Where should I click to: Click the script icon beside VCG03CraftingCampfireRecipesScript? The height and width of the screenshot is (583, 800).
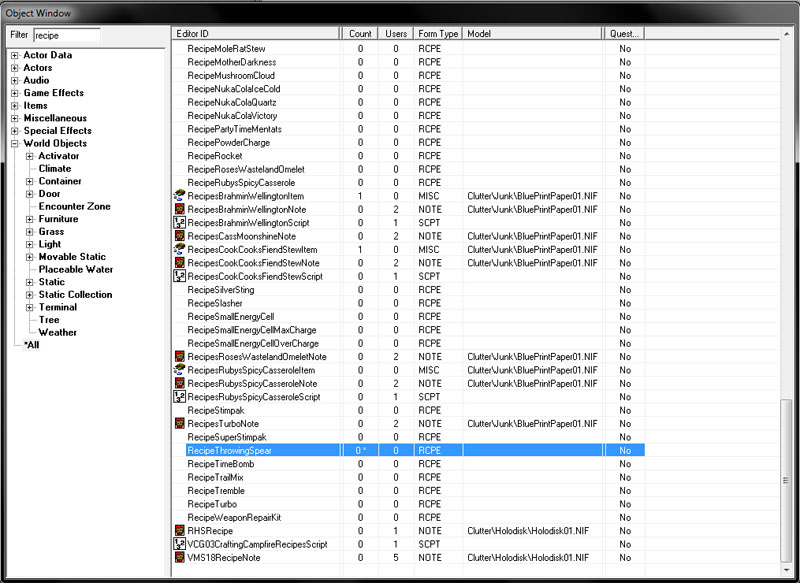[x=179, y=544]
